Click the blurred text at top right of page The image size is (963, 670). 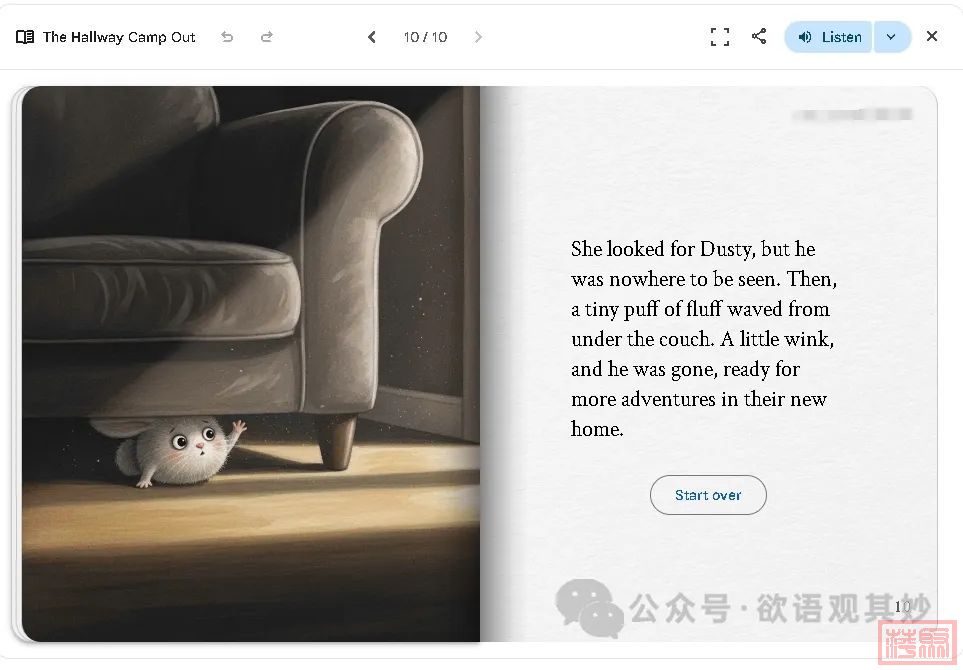click(852, 115)
